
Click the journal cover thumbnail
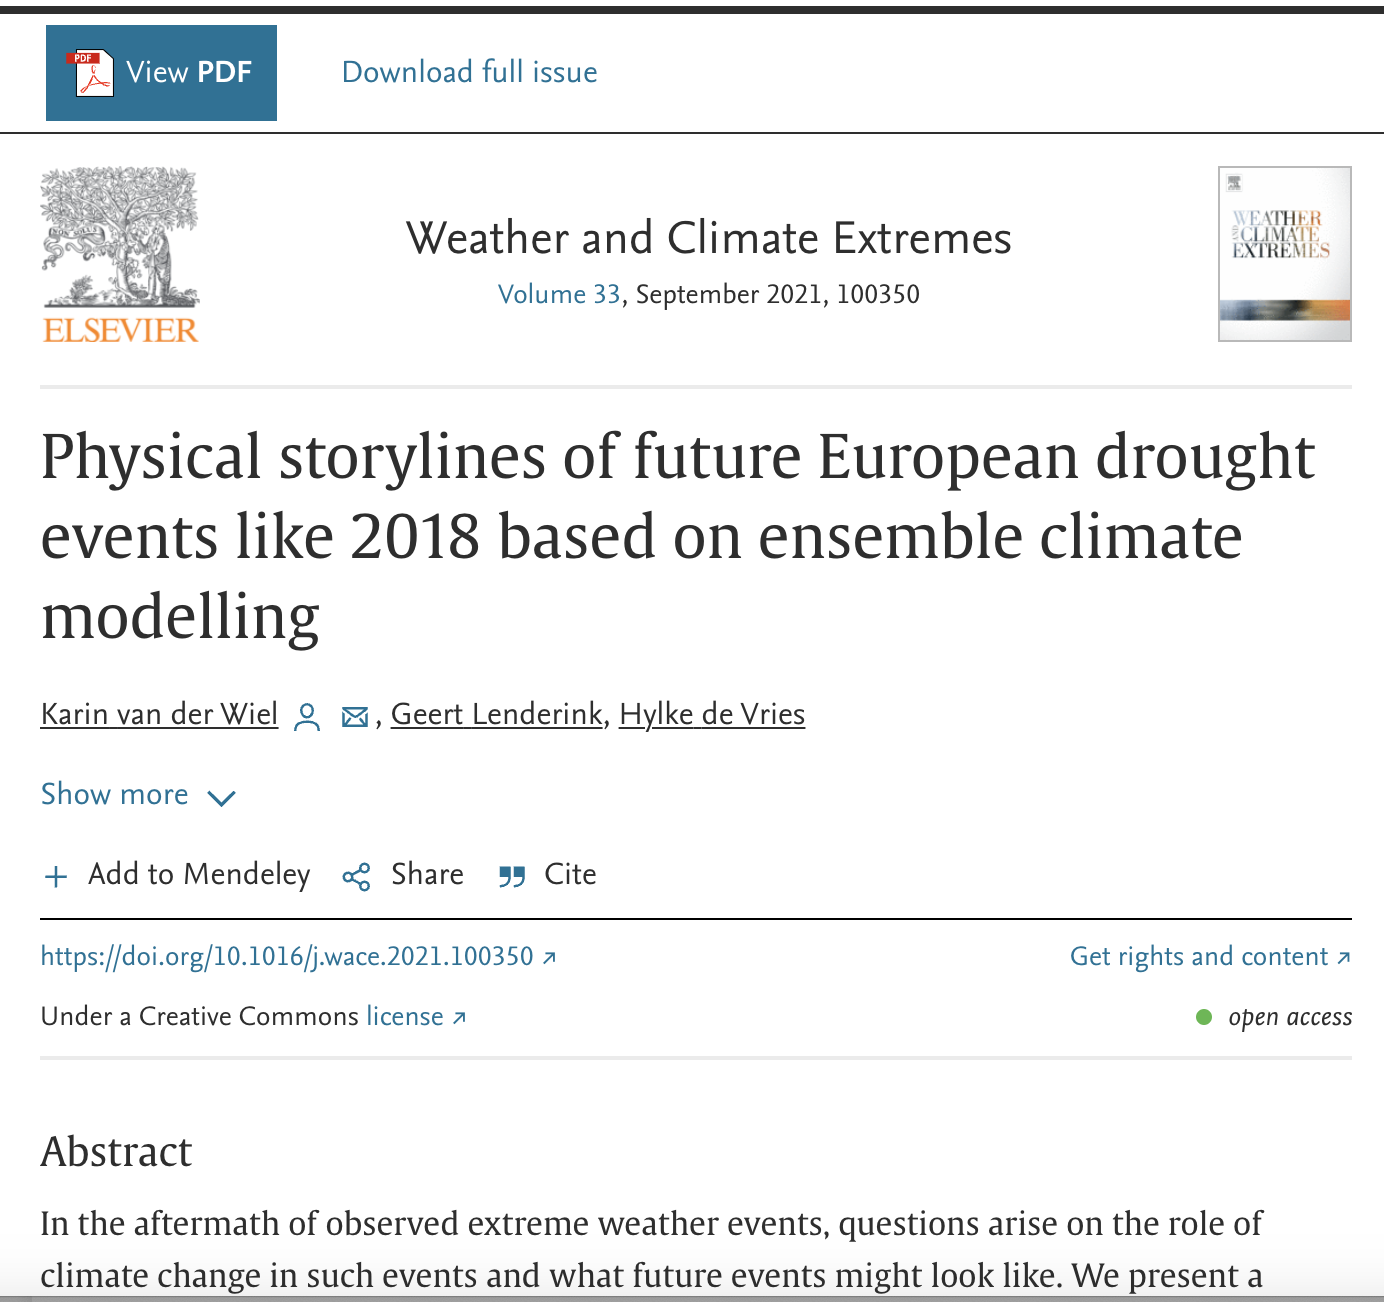pos(1284,254)
